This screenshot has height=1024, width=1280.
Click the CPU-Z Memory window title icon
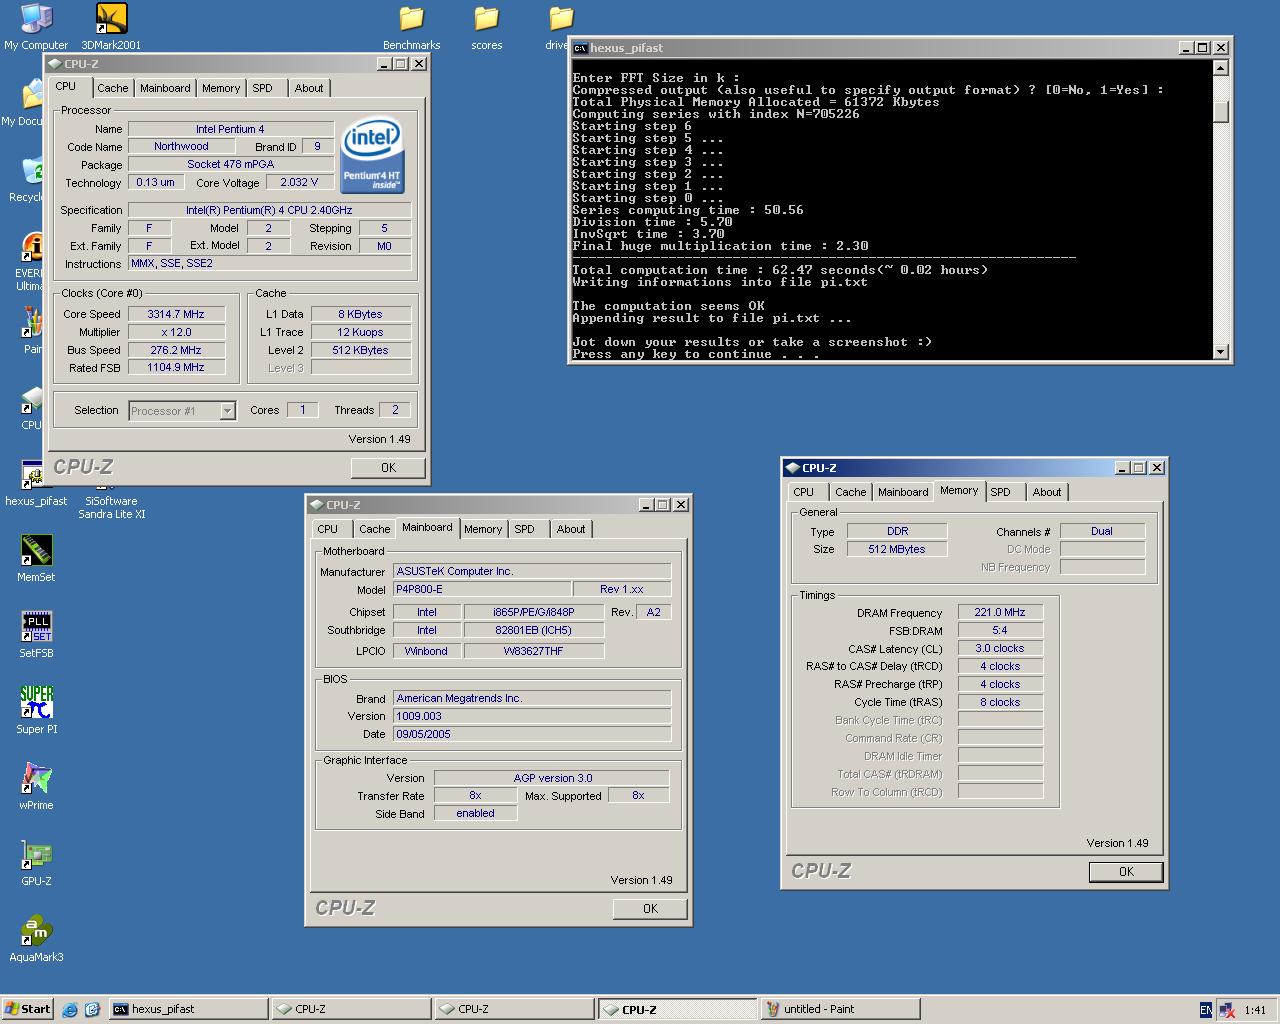(793, 467)
